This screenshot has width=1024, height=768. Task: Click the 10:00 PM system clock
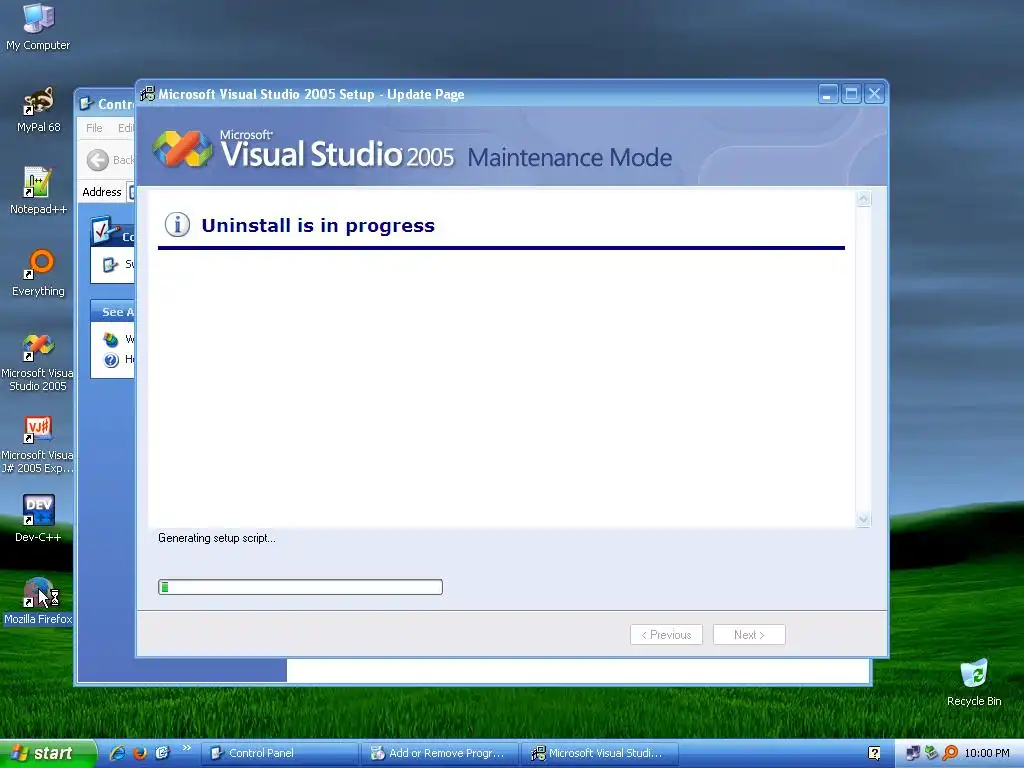click(x=987, y=753)
